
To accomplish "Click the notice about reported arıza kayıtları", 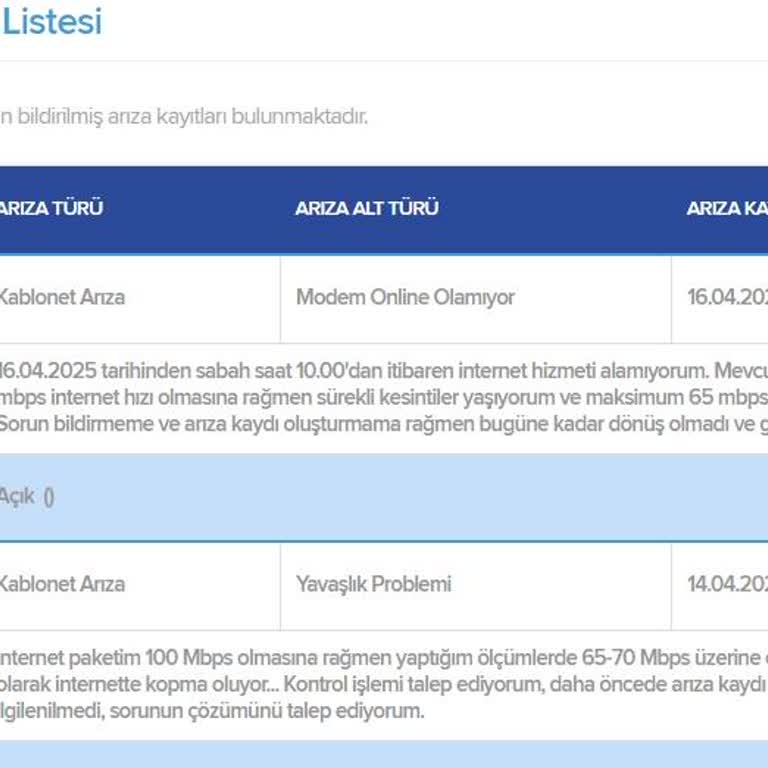I will click(185, 116).
